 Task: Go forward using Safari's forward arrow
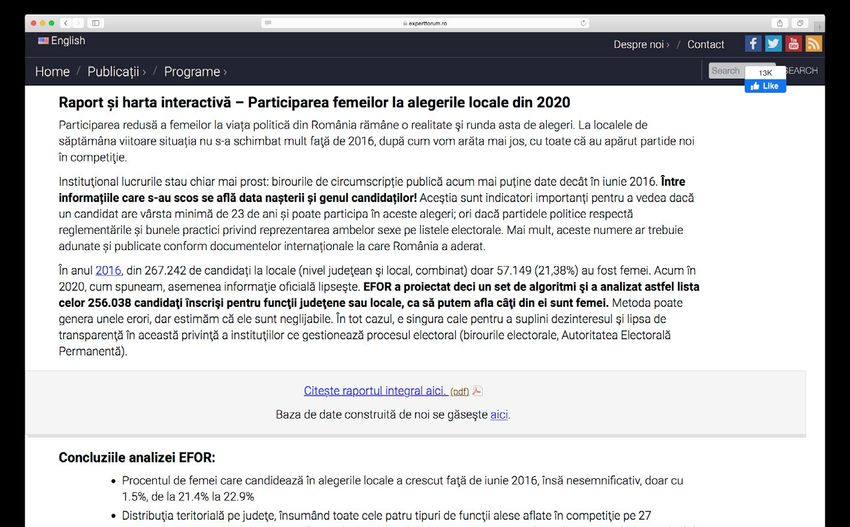(78, 23)
